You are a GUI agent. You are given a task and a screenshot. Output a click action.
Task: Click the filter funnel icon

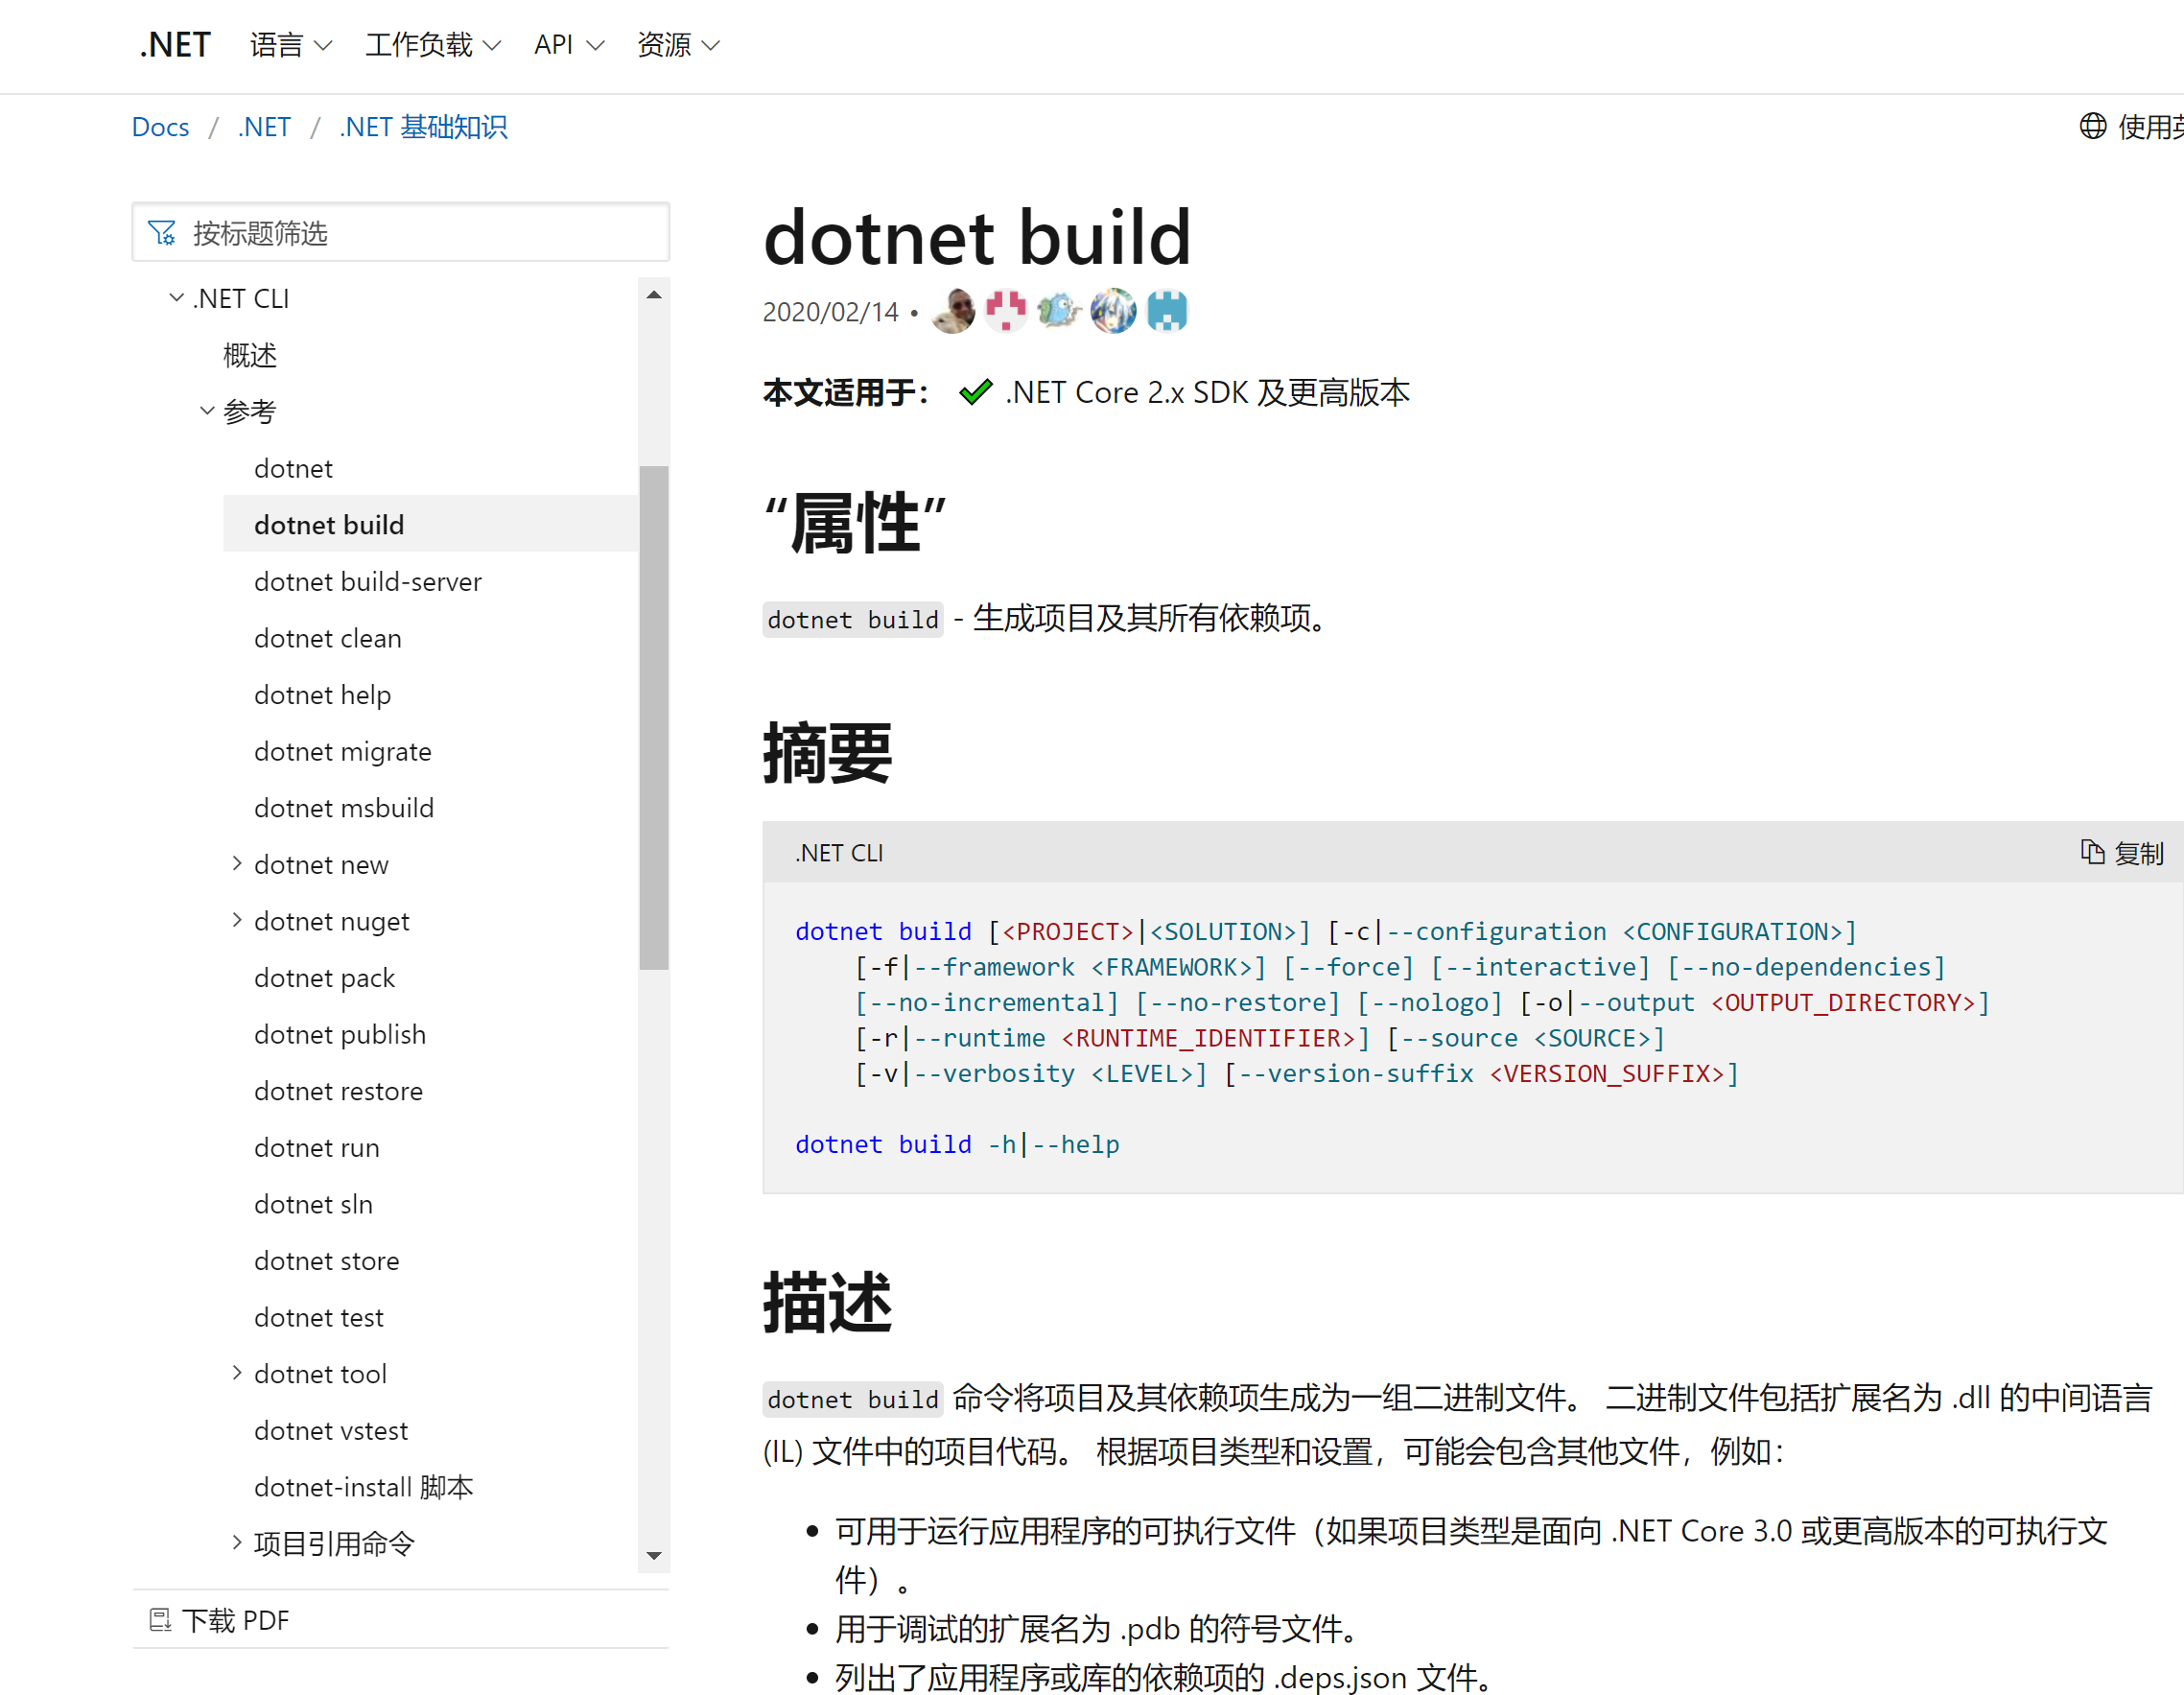[x=162, y=233]
